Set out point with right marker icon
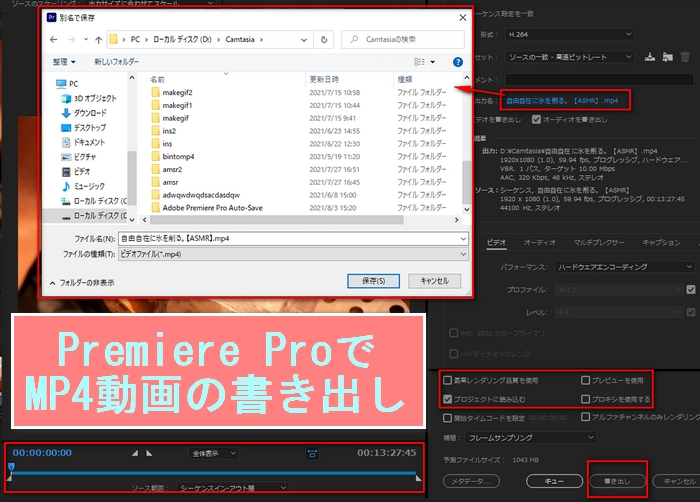Viewport: 700px width, 502px height. click(149, 453)
